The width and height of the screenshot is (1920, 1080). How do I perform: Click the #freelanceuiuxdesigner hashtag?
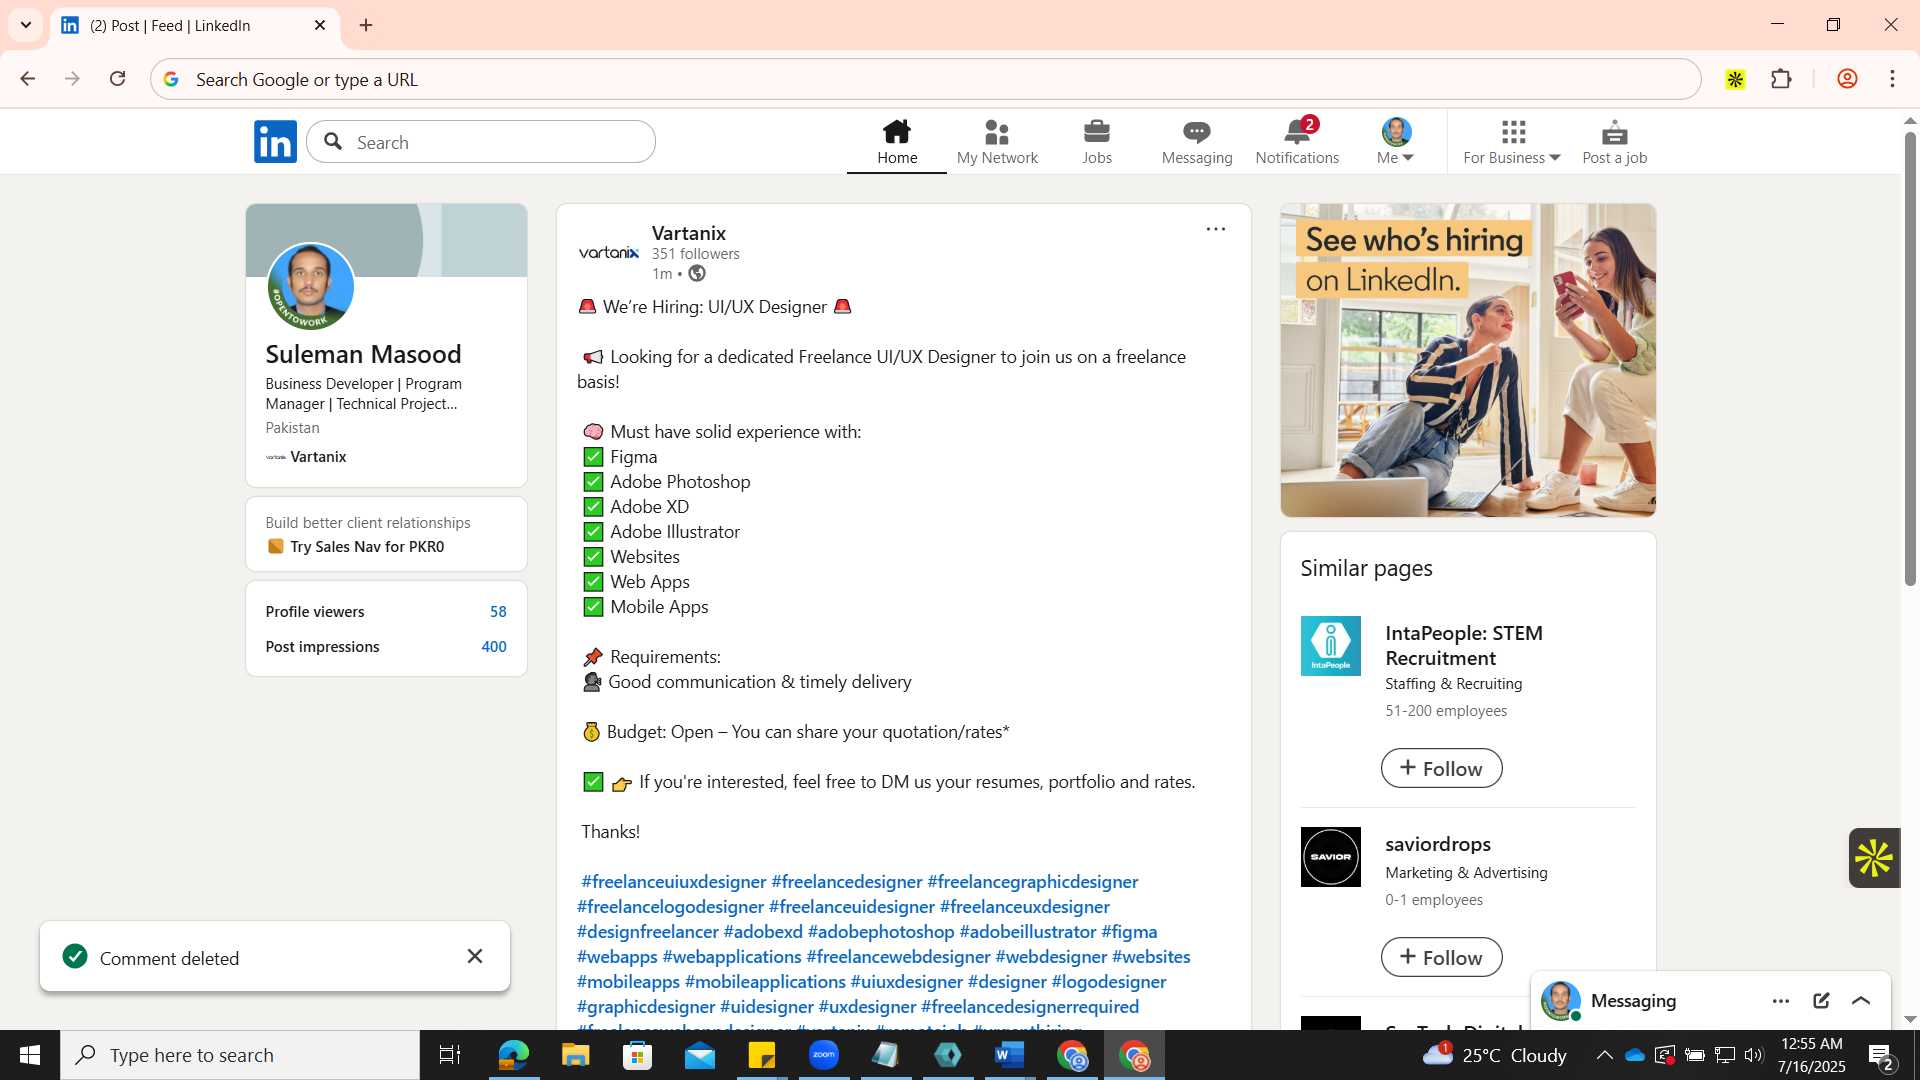click(x=674, y=882)
